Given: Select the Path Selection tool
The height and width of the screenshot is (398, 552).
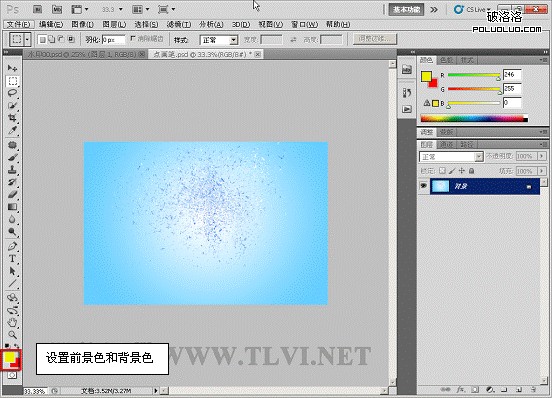Looking at the screenshot, I should point(12,271).
